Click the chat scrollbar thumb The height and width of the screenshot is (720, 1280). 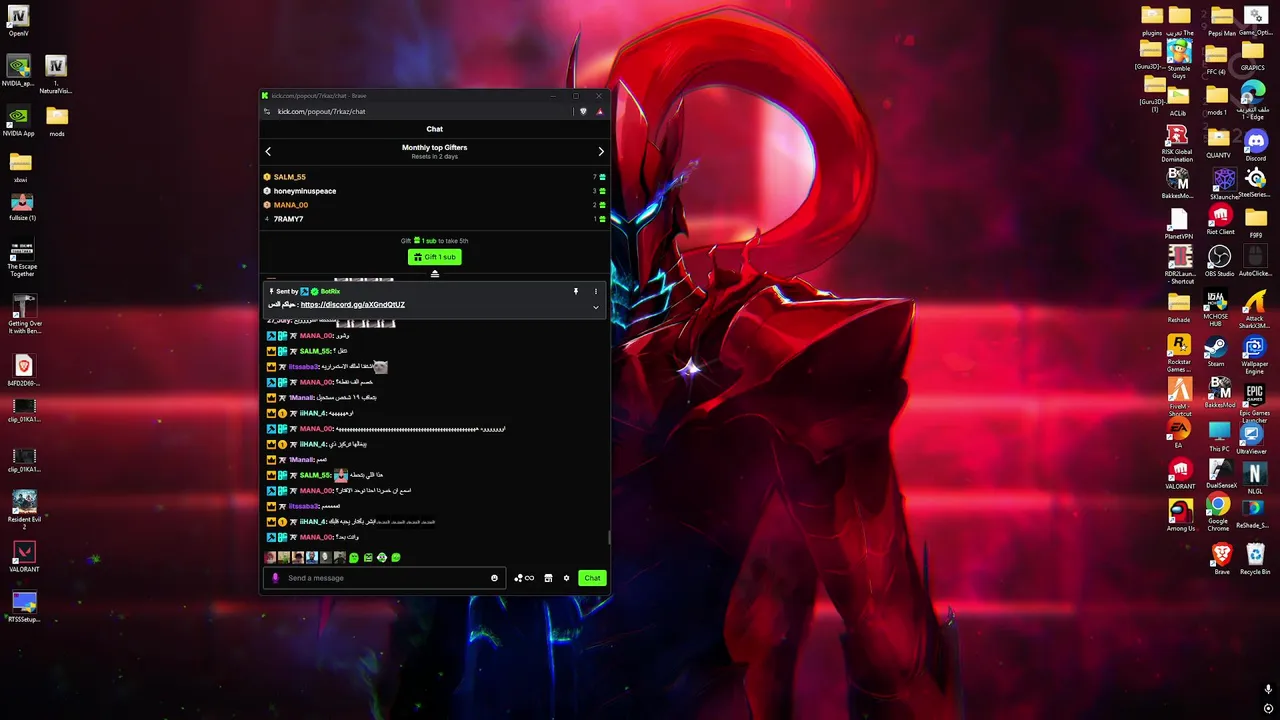tap(609, 538)
